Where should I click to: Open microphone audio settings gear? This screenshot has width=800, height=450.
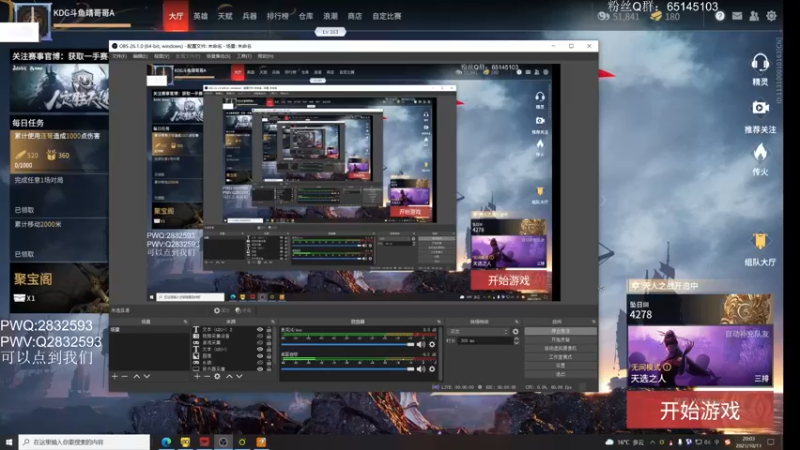coord(432,344)
